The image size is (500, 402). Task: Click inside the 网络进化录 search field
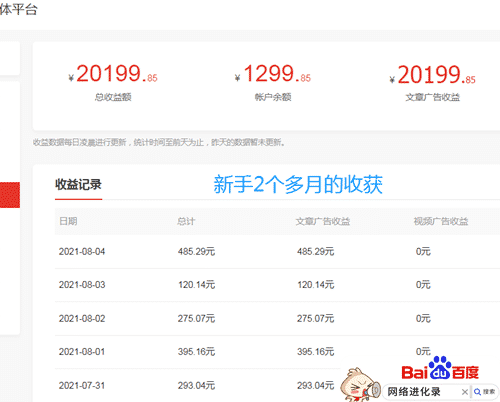[422, 392]
